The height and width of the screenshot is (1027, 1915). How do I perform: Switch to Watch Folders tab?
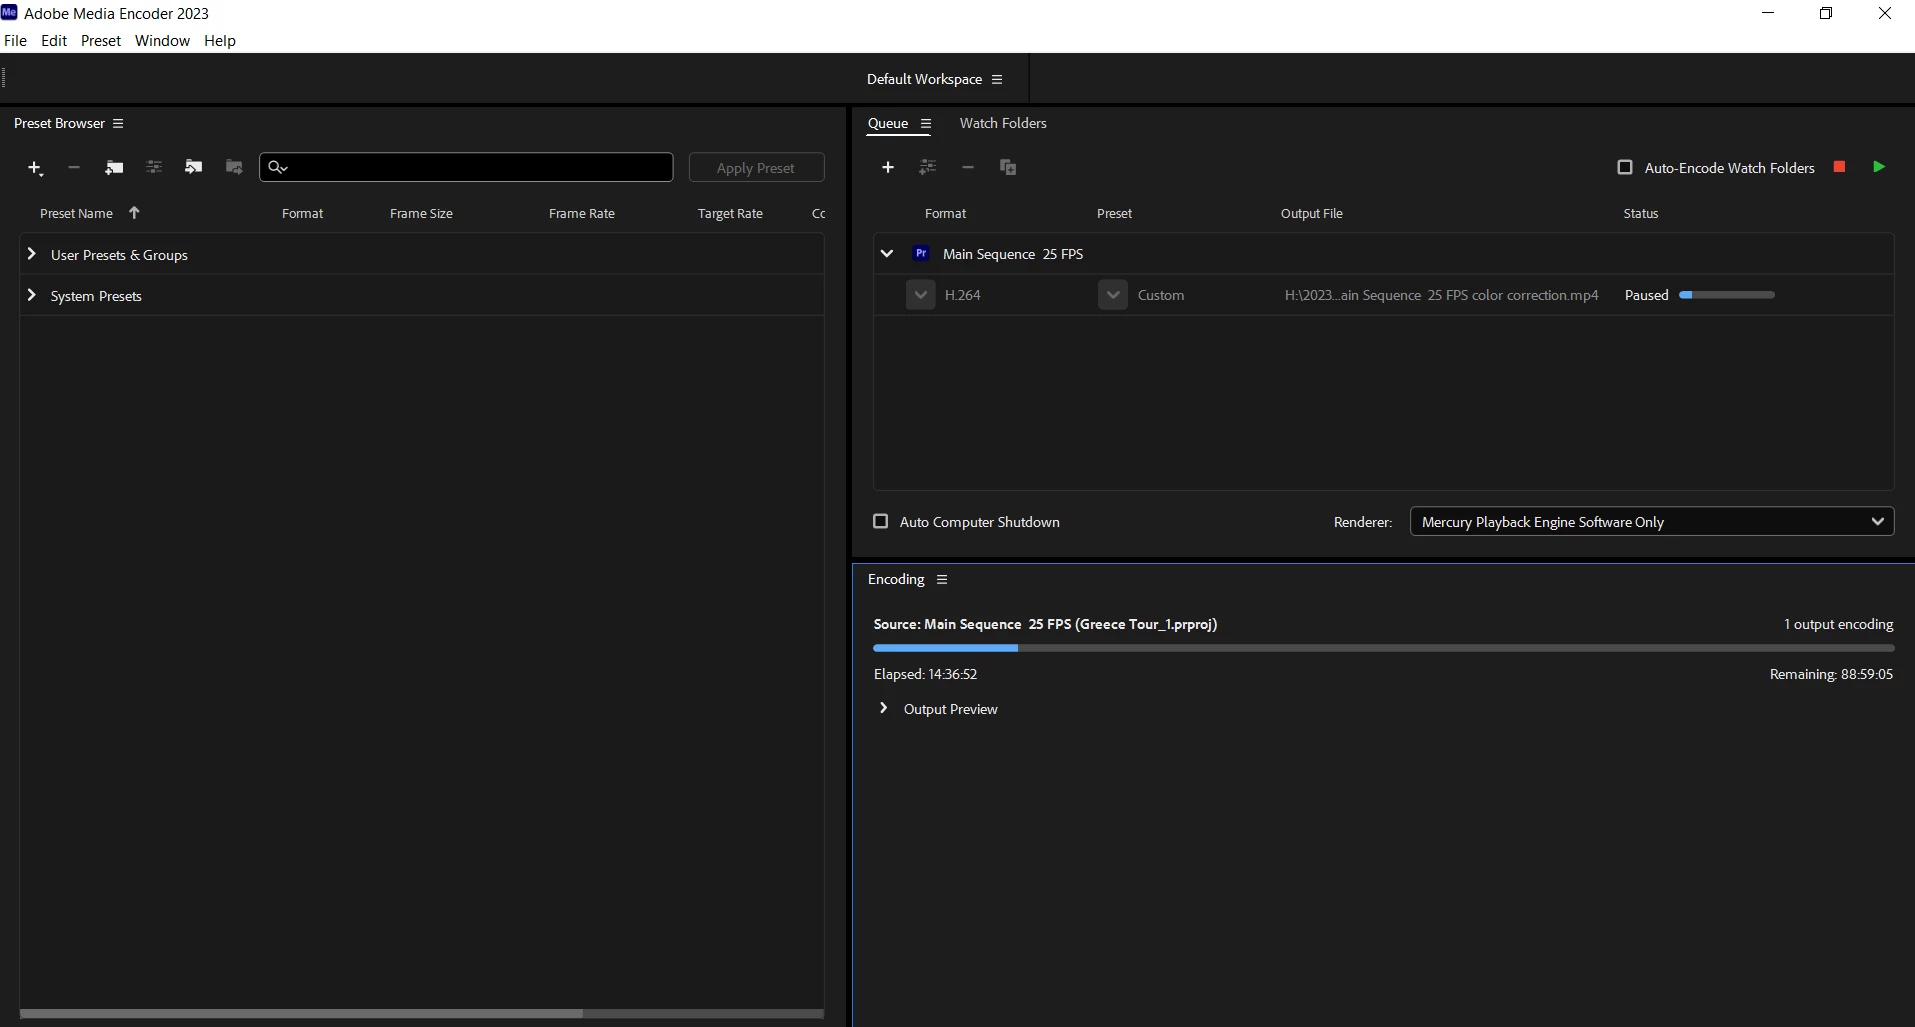[x=1003, y=123]
